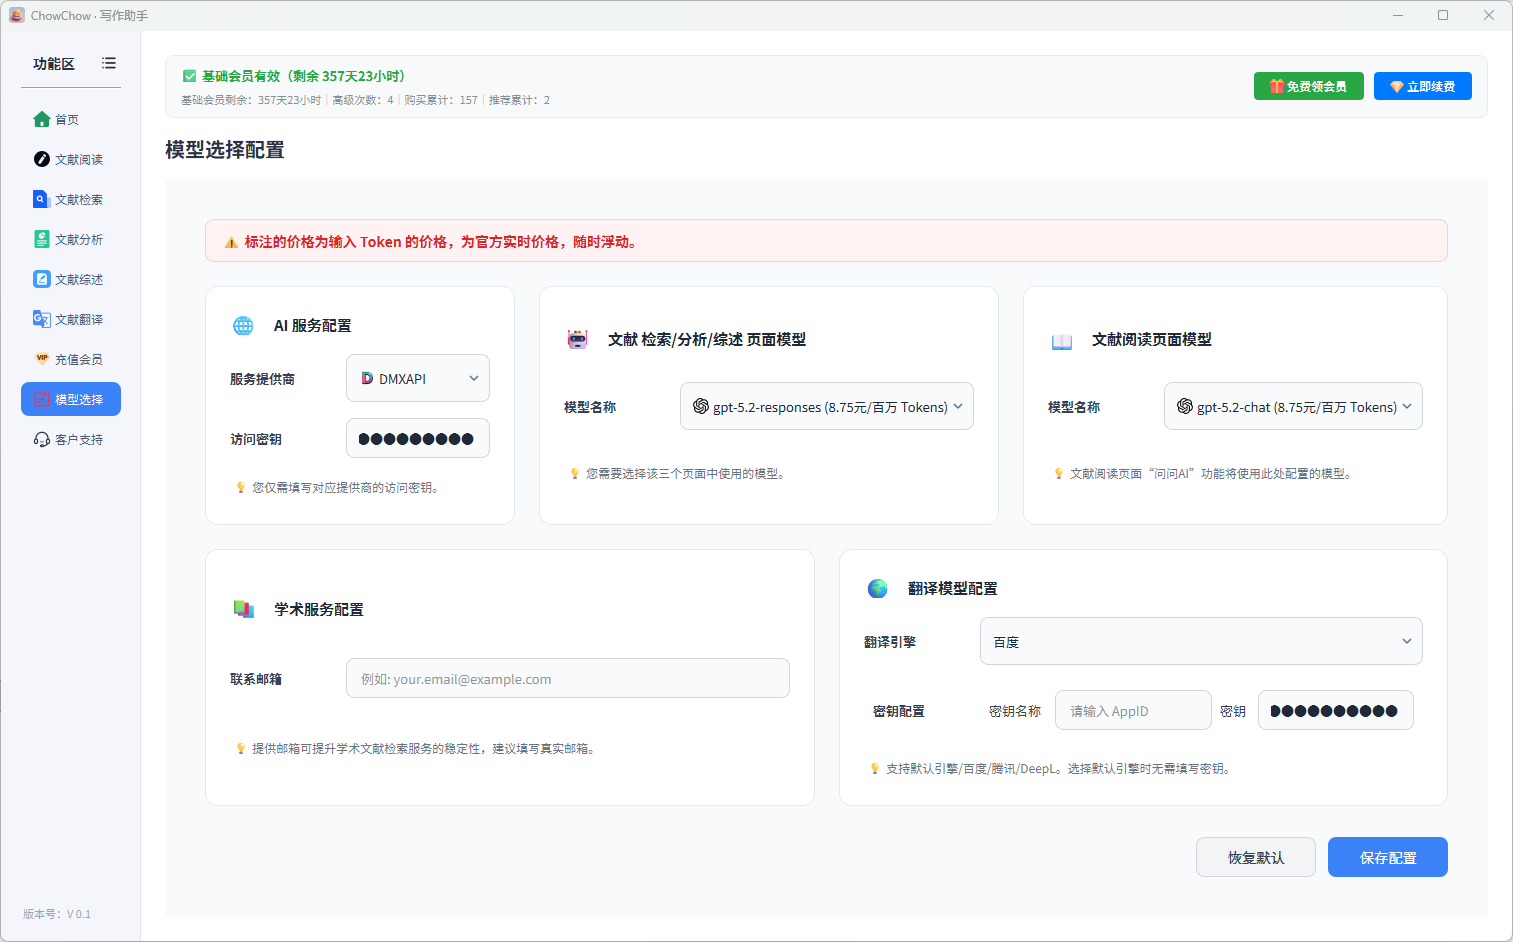Click the 恢复默认 button

click(1255, 858)
